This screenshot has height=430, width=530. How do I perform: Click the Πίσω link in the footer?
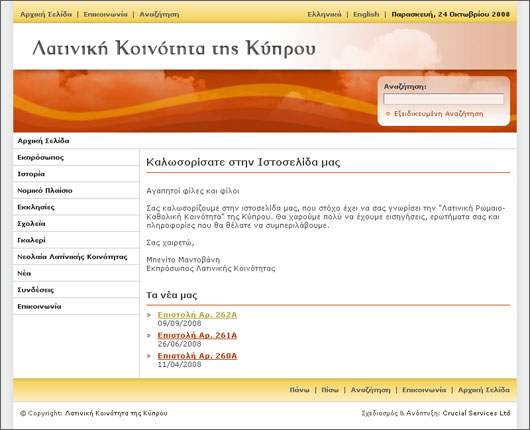tap(330, 390)
